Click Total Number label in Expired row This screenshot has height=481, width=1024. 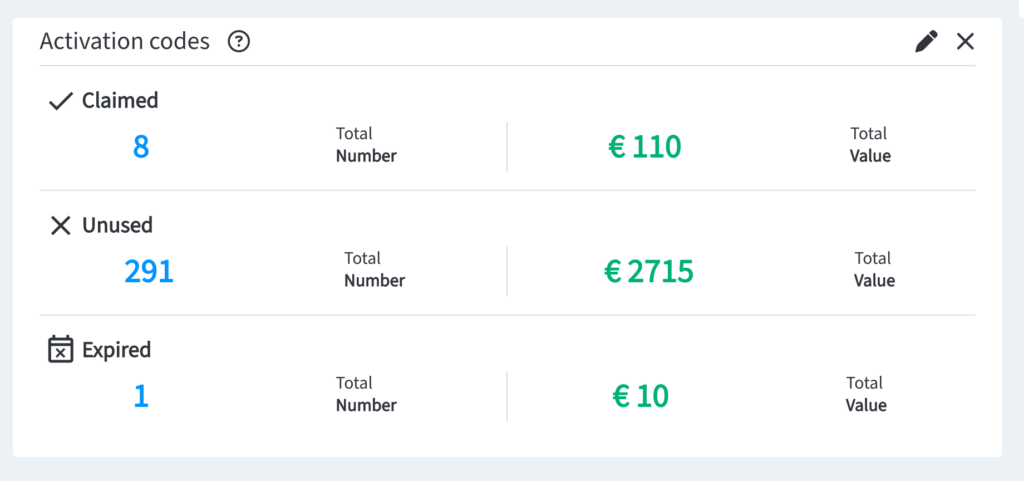[x=366, y=394]
